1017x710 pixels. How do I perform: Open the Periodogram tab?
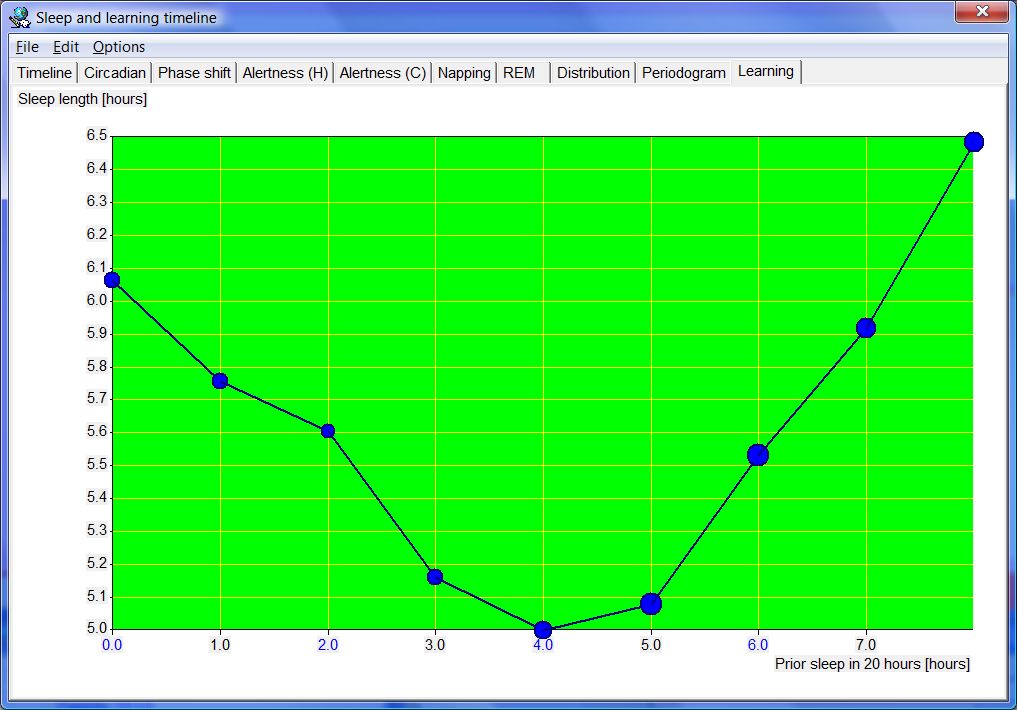[684, 73]
